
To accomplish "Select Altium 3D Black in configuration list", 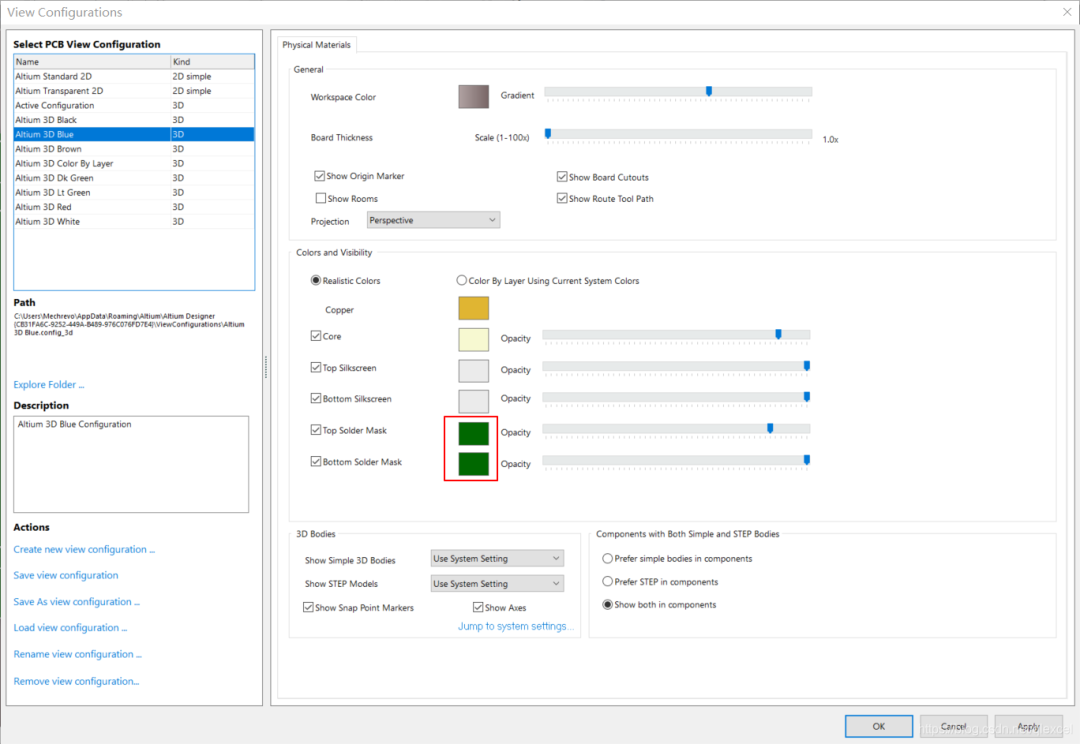I will [x=46, y=120].
